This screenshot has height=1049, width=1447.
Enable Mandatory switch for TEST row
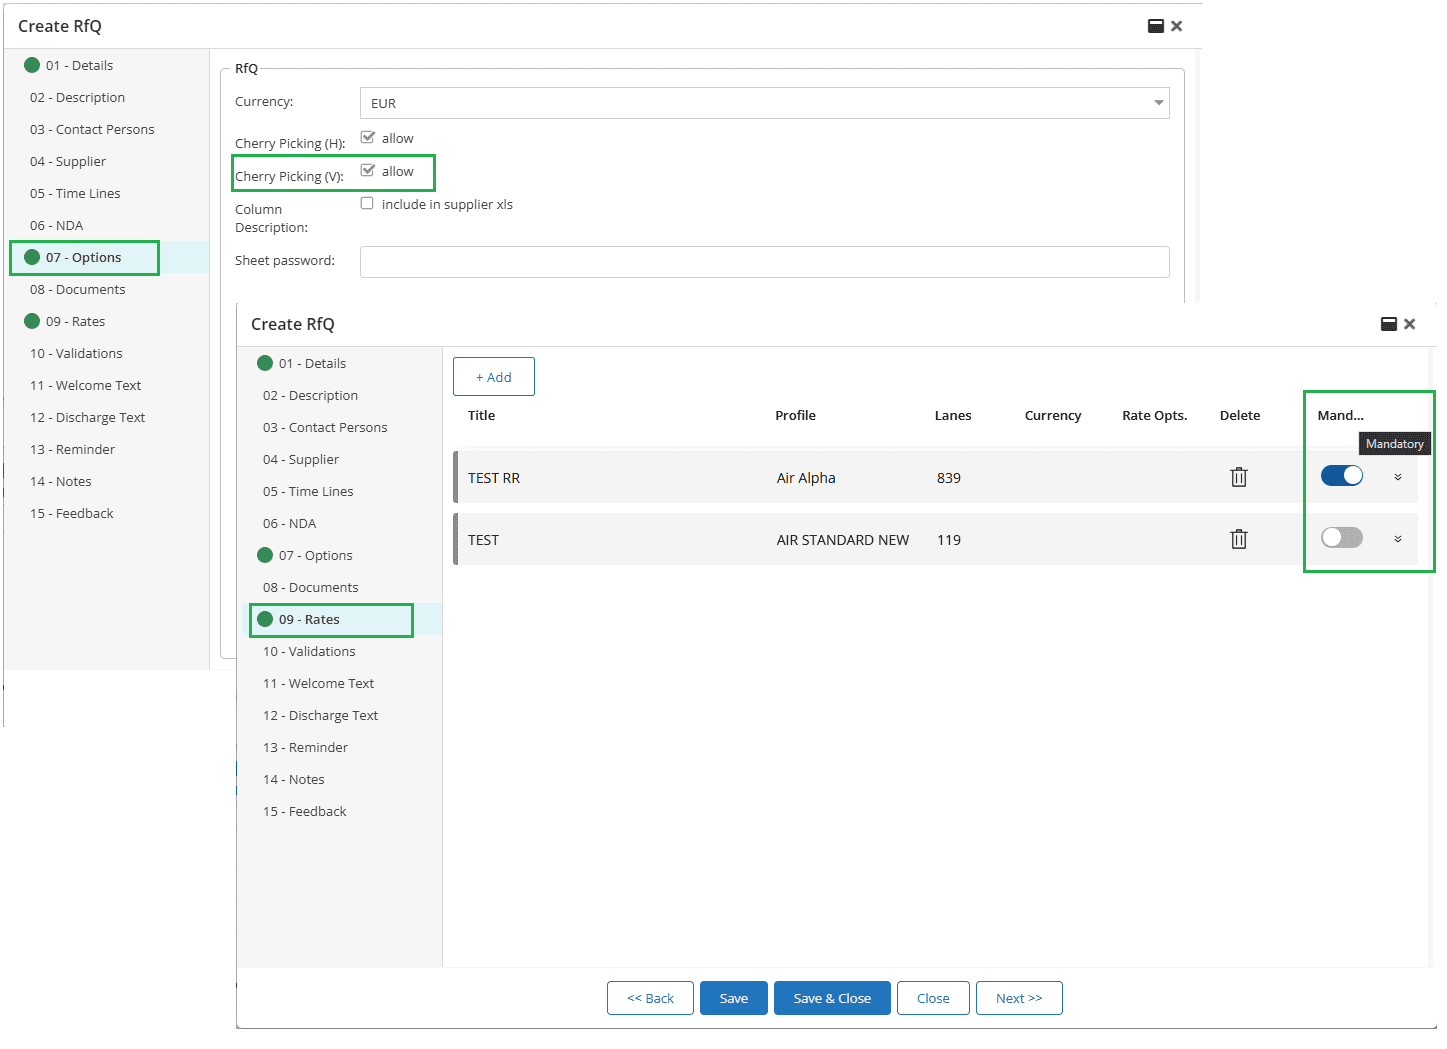[x=1341, y=538]
